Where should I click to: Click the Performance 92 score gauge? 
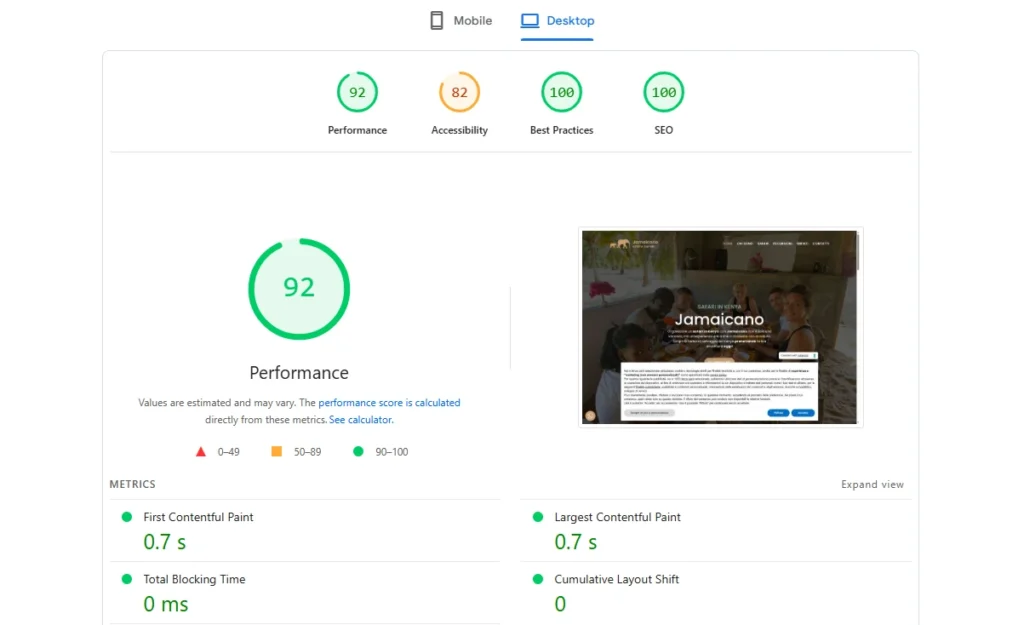357,93
